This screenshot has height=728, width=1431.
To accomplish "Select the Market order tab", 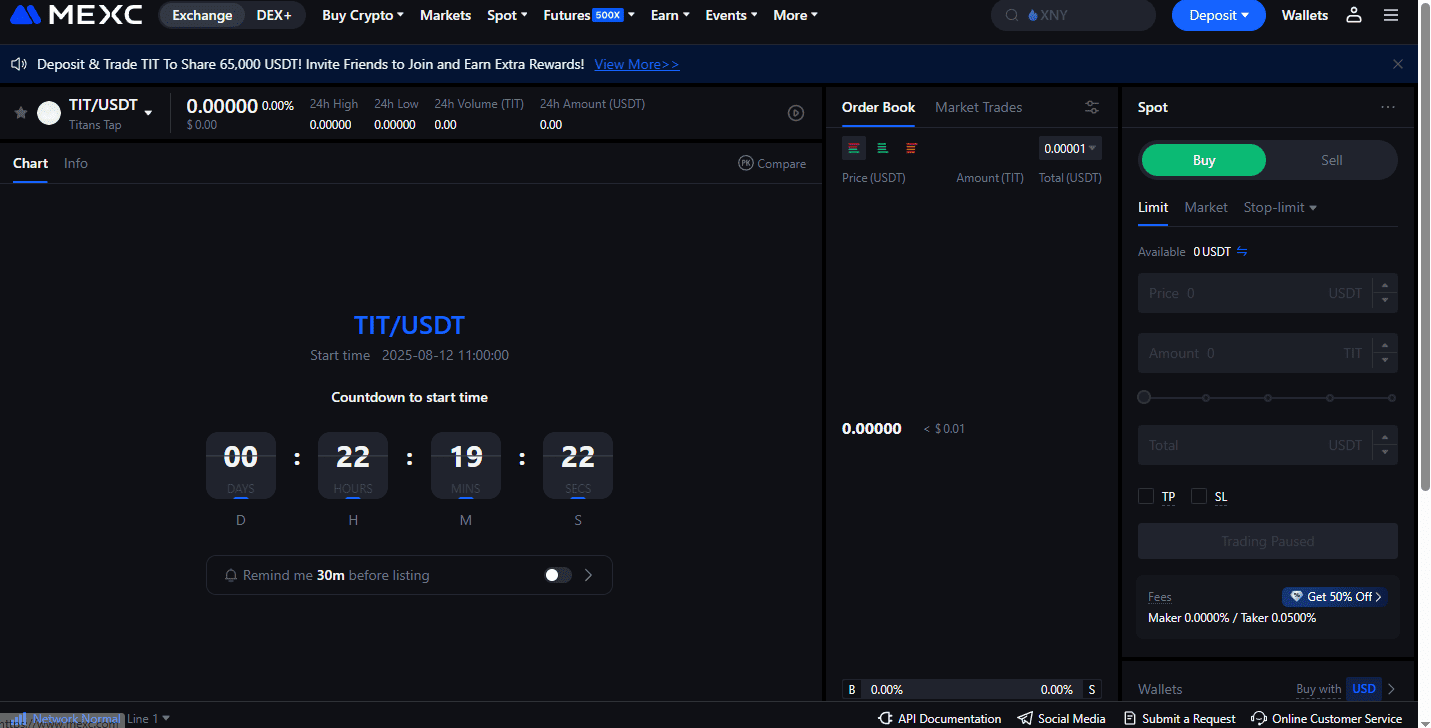I will coord(1206,207).
